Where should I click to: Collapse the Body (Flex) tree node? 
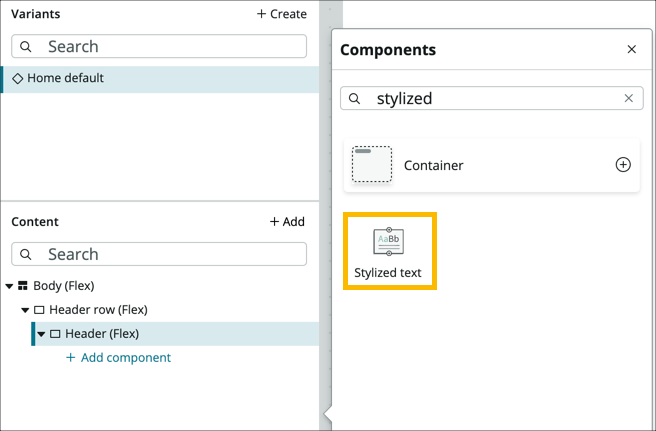tap(10, 286)
